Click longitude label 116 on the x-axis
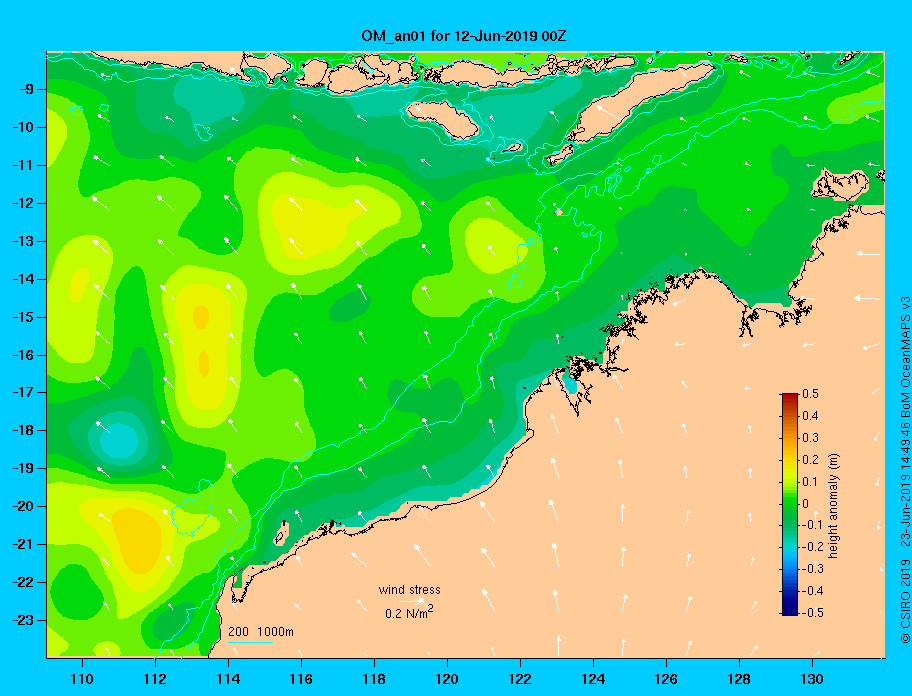This screenshot has height=696, width=912. [x=301, y=679]
